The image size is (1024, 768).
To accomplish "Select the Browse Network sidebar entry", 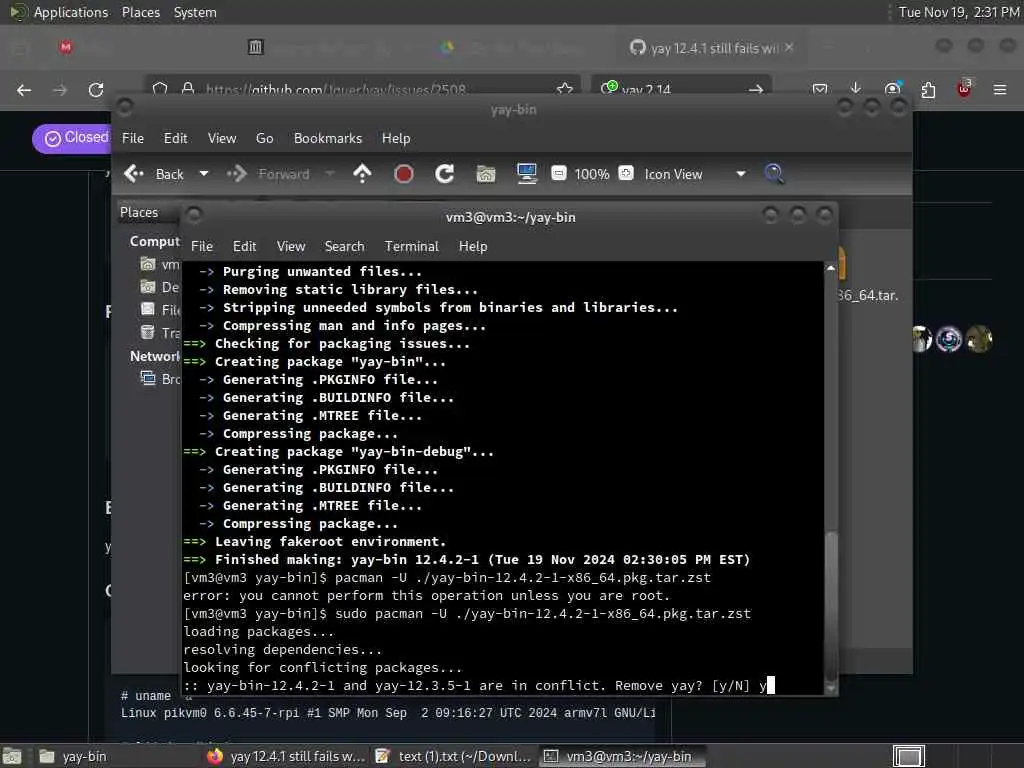I will click(x=161, y=379).
